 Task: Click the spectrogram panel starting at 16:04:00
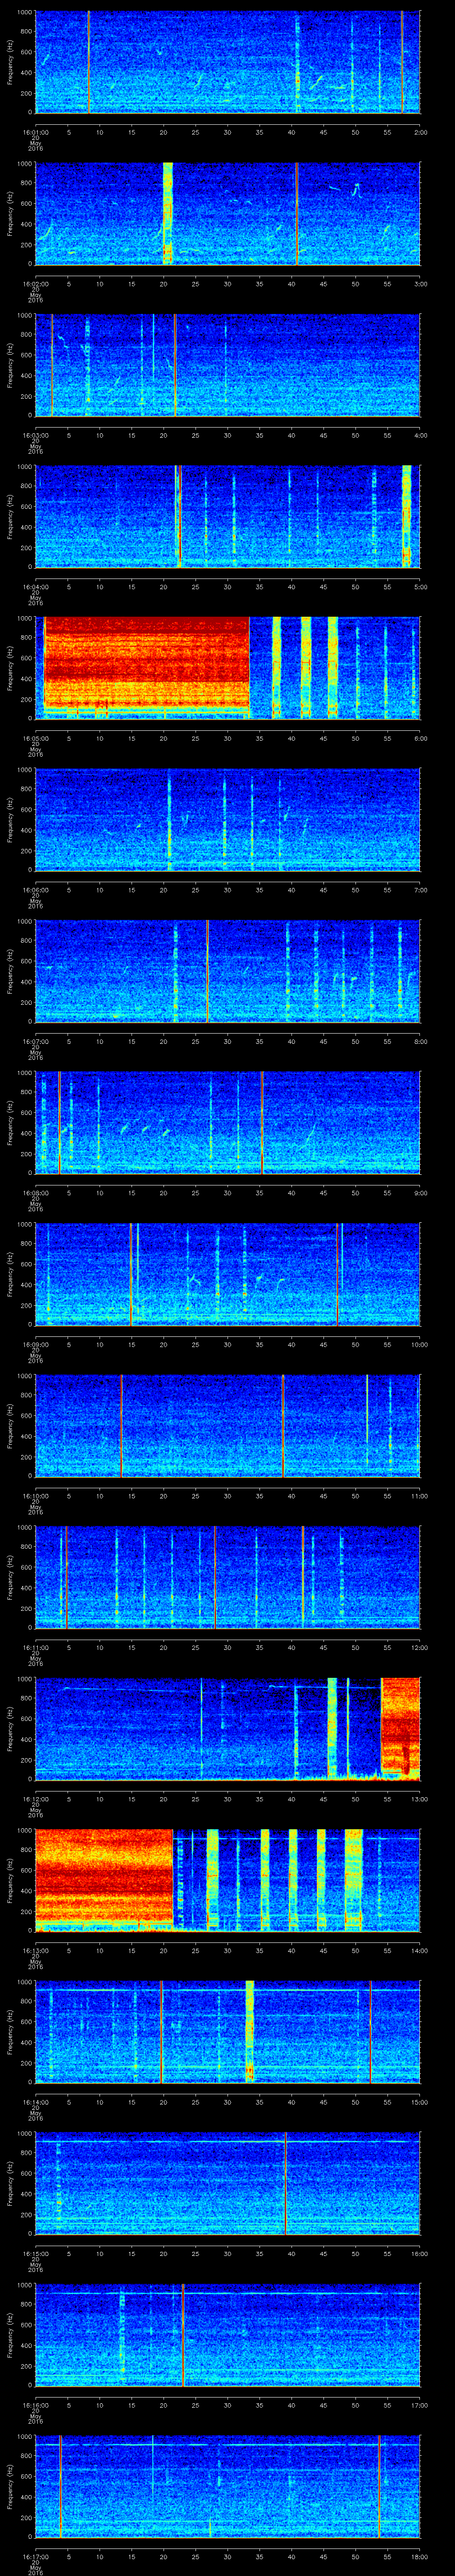[x=227, y=516]
